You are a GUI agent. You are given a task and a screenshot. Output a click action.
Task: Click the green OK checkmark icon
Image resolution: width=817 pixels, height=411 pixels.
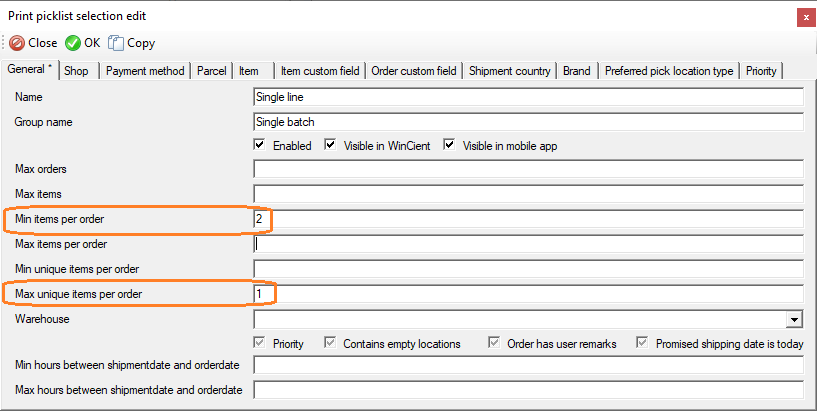coord(73,43)
